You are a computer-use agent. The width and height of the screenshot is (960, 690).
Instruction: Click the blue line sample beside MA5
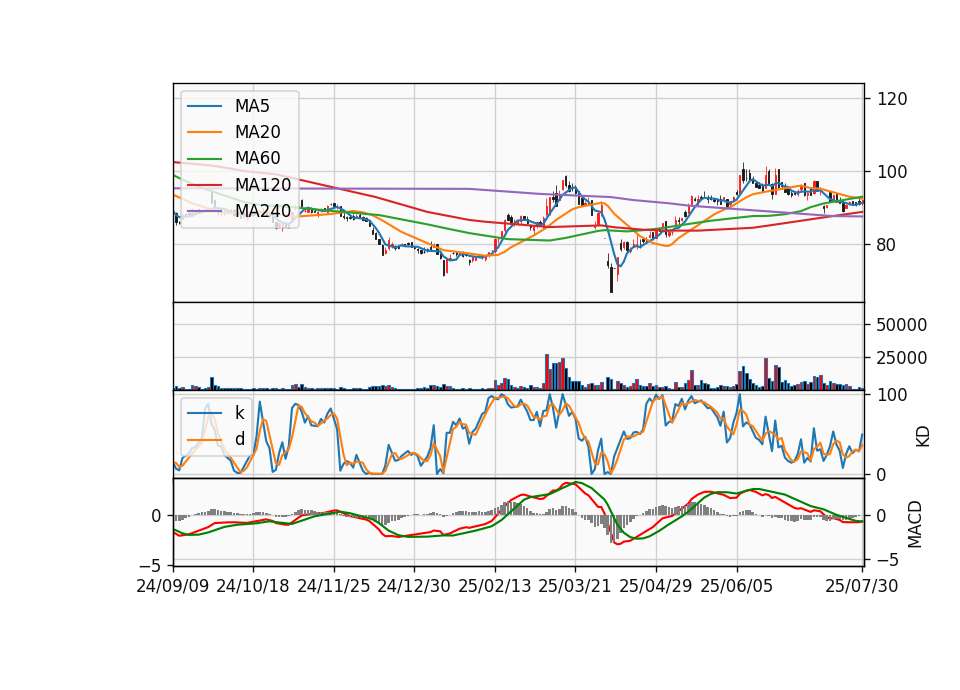pyautogui.click(x=204, y=107)
